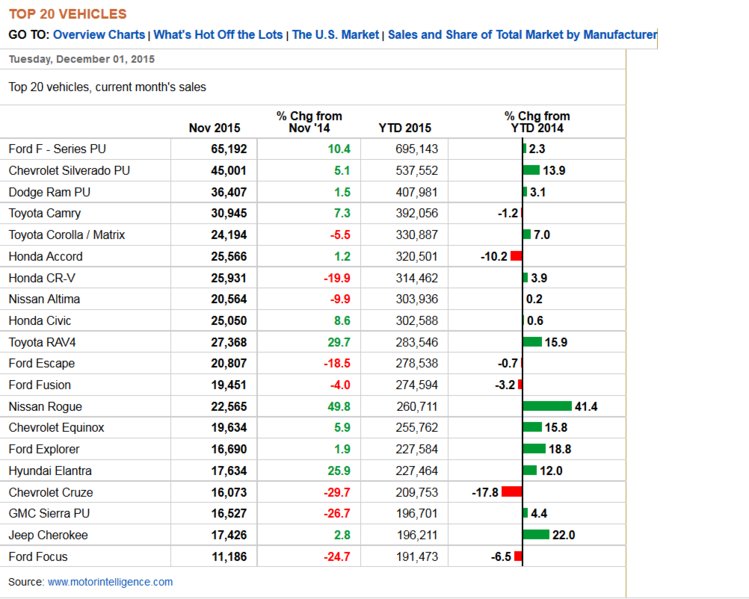The image size is (749, 599).
Task: Open the Overview Charts link
Action: pyautogui.click(x=99, y=35)
